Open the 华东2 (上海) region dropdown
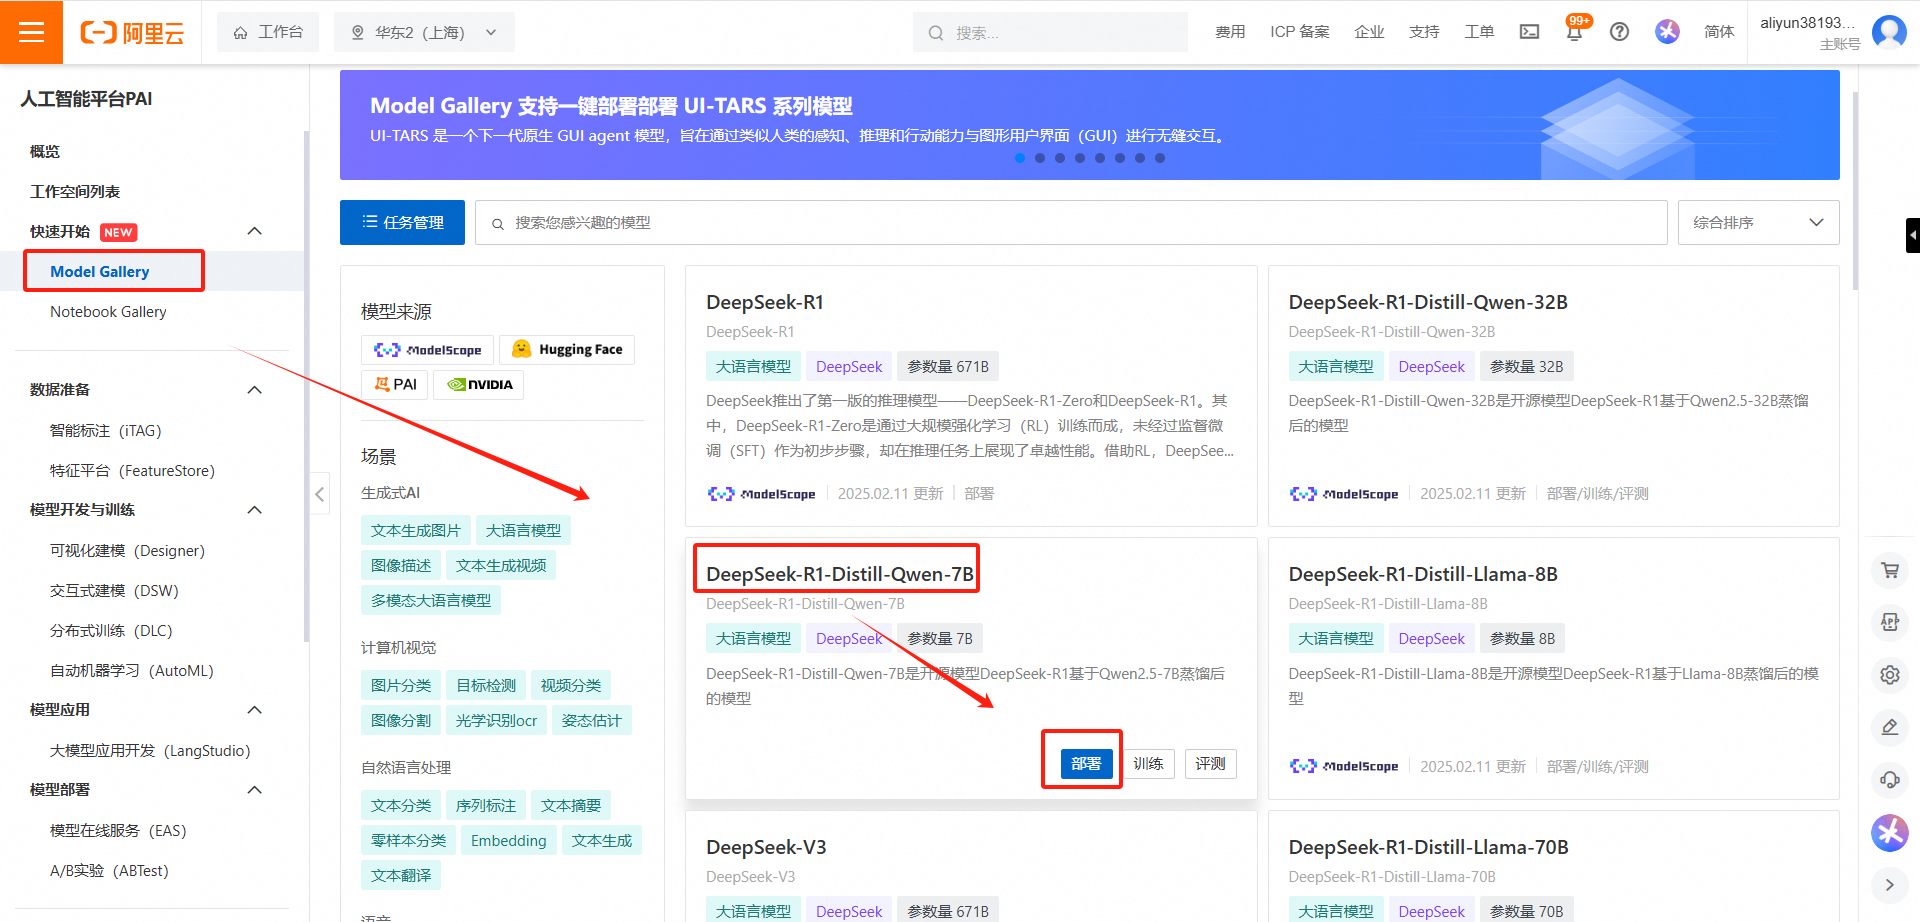Image resolution: width=1920 pixels, height=922 pixels. pyautogui.click(x=424, y=32)
